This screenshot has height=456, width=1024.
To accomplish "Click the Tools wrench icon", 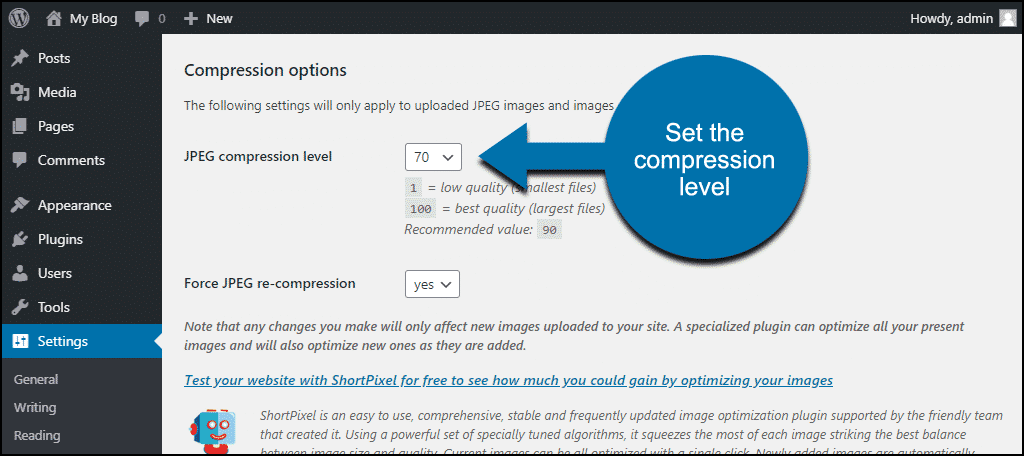I will [20, 307].
